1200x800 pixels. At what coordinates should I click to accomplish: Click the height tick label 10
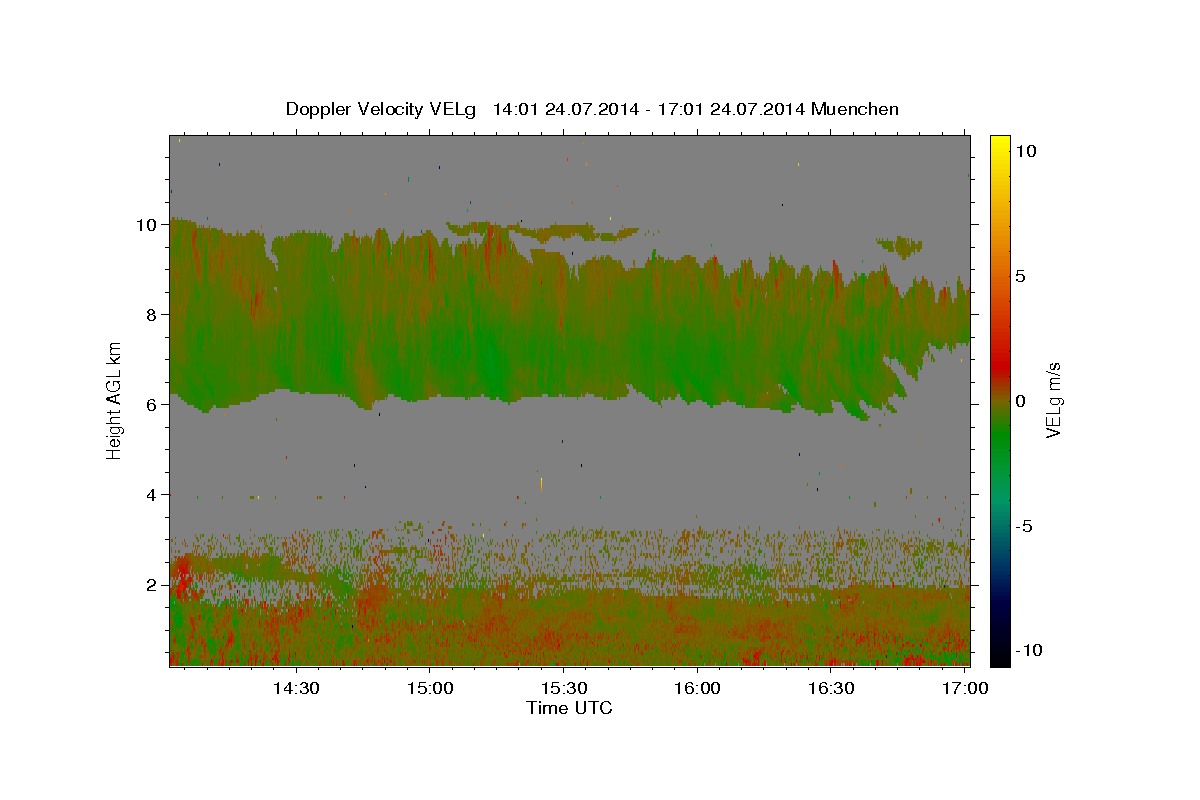pos(148,224)
